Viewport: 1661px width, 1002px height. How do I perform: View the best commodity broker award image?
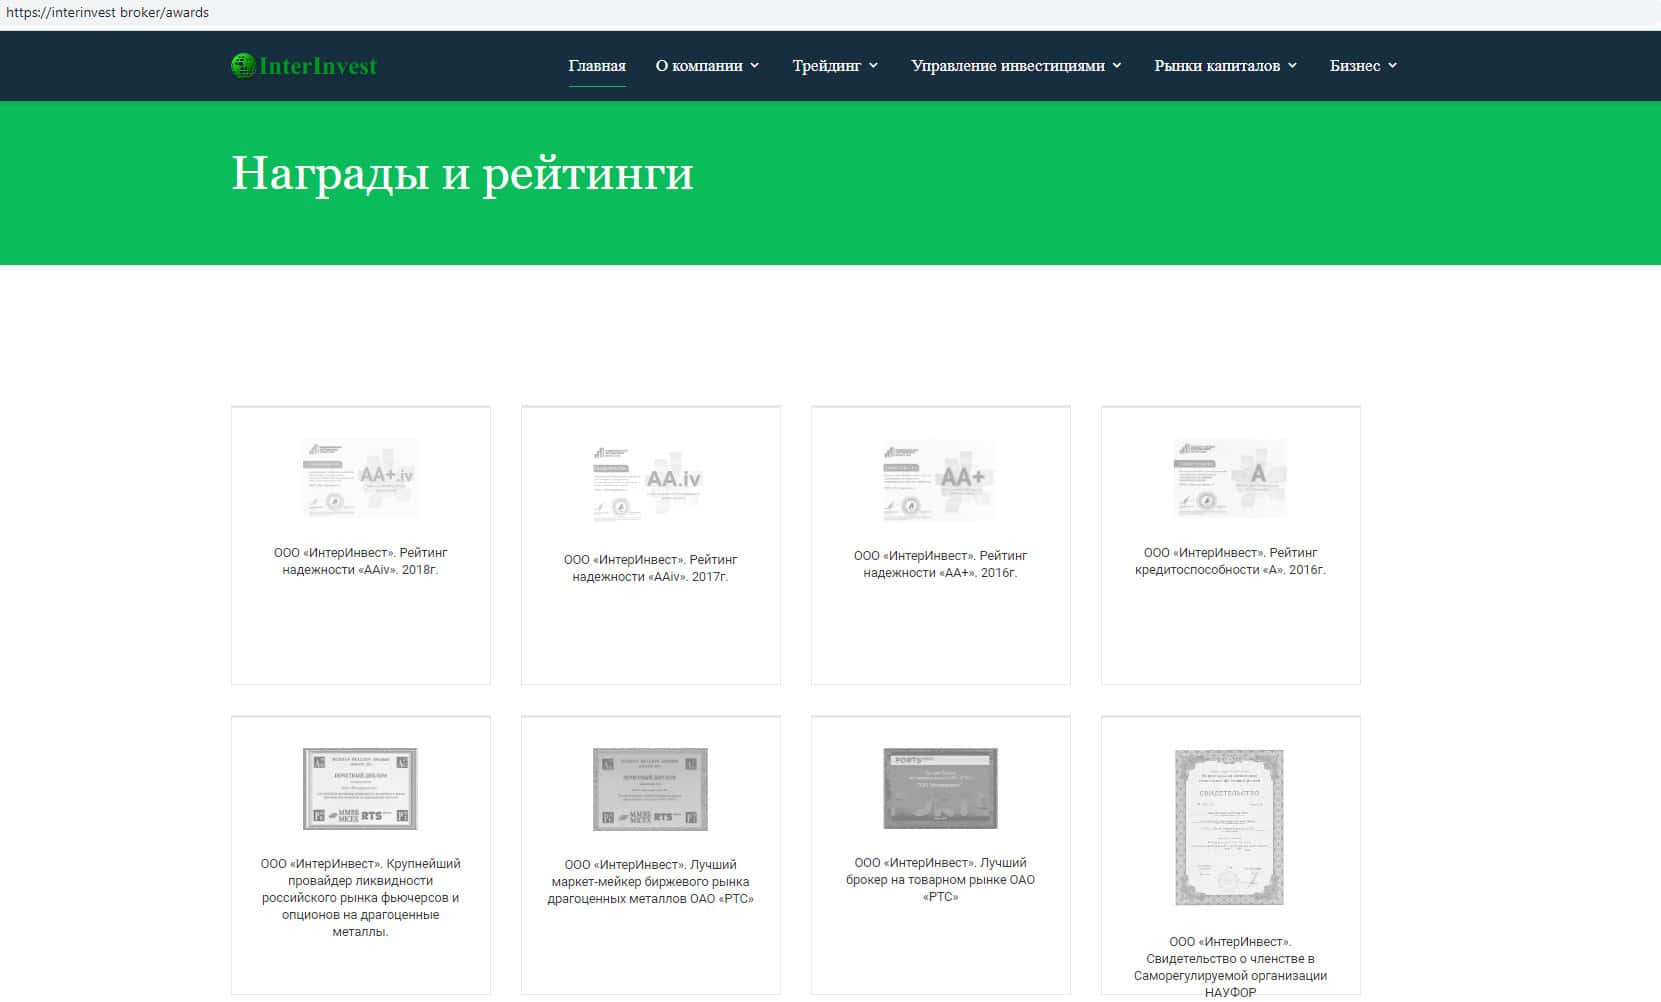tap(940, 788)
